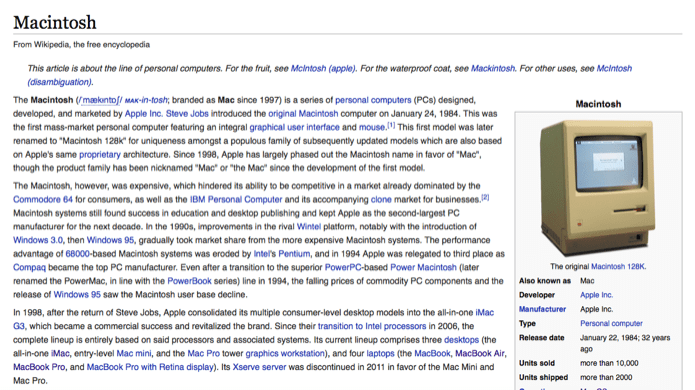
Task: Open the laptops link
Action: (380, 354)
